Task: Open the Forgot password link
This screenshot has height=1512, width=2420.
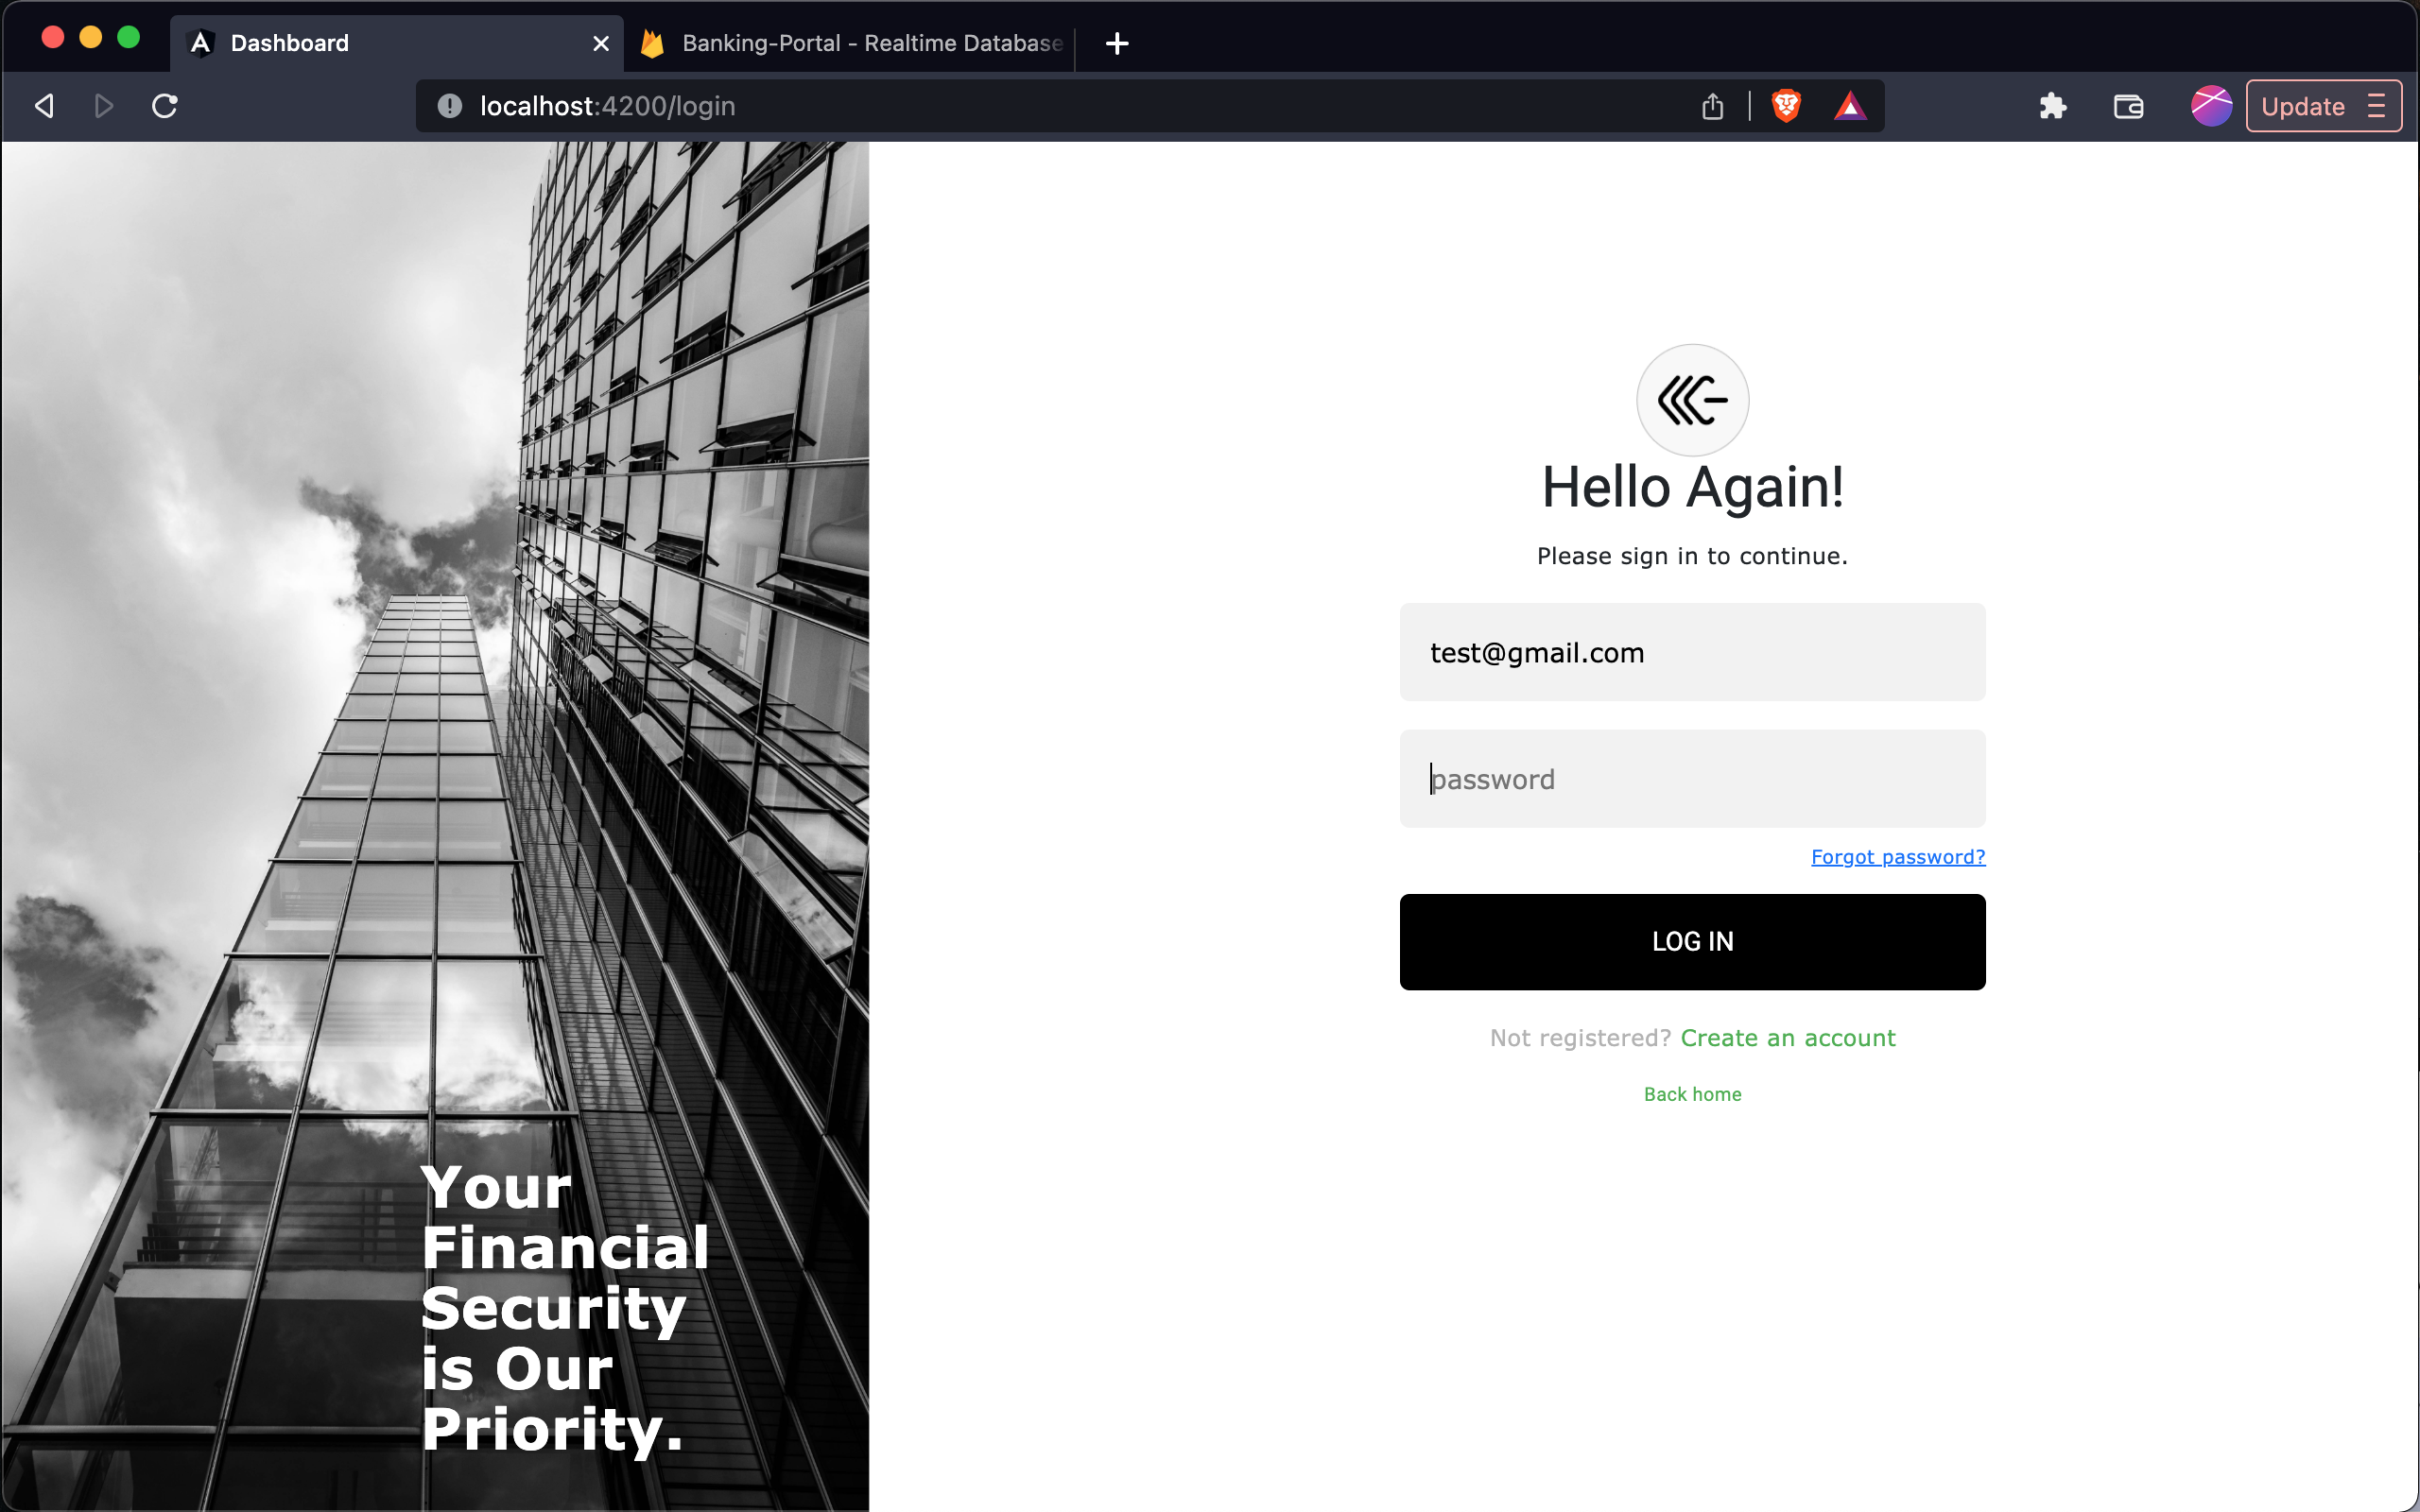Action: pos(1897,856)
